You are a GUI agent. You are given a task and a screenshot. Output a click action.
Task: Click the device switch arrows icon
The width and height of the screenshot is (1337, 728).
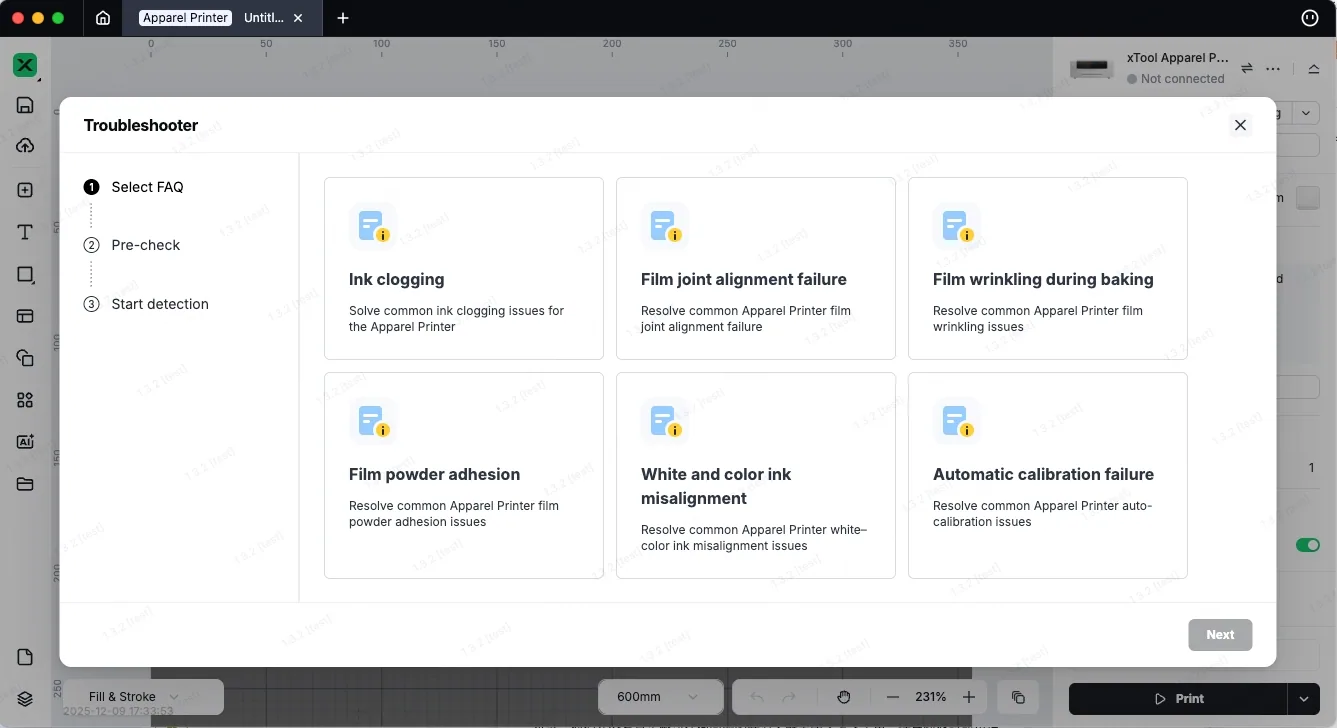(1247, 68)
